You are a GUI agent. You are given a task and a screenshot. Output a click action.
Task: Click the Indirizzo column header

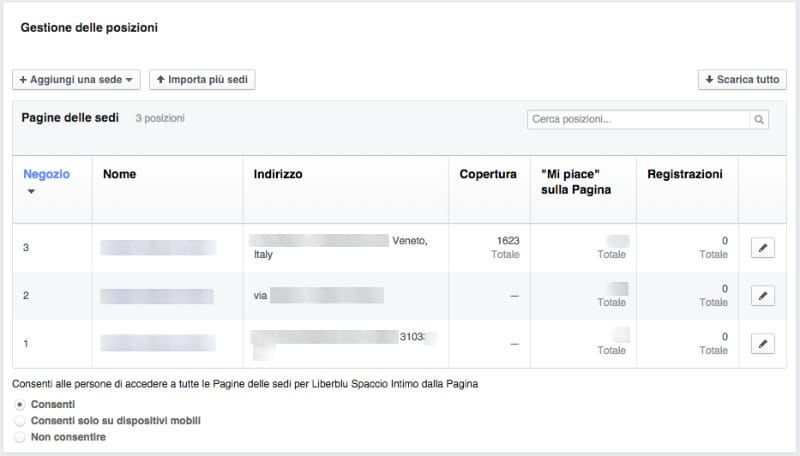tap(278, 174)
